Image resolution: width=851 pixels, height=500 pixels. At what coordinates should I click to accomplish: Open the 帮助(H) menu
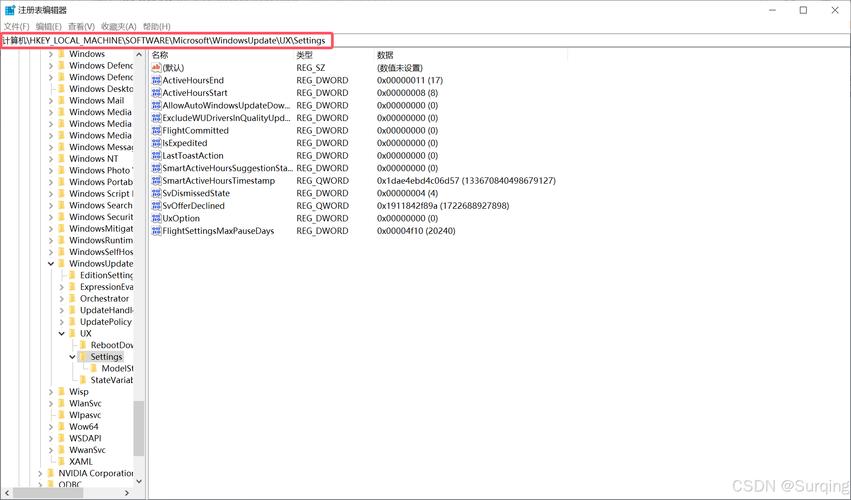(x=157, y=26)
